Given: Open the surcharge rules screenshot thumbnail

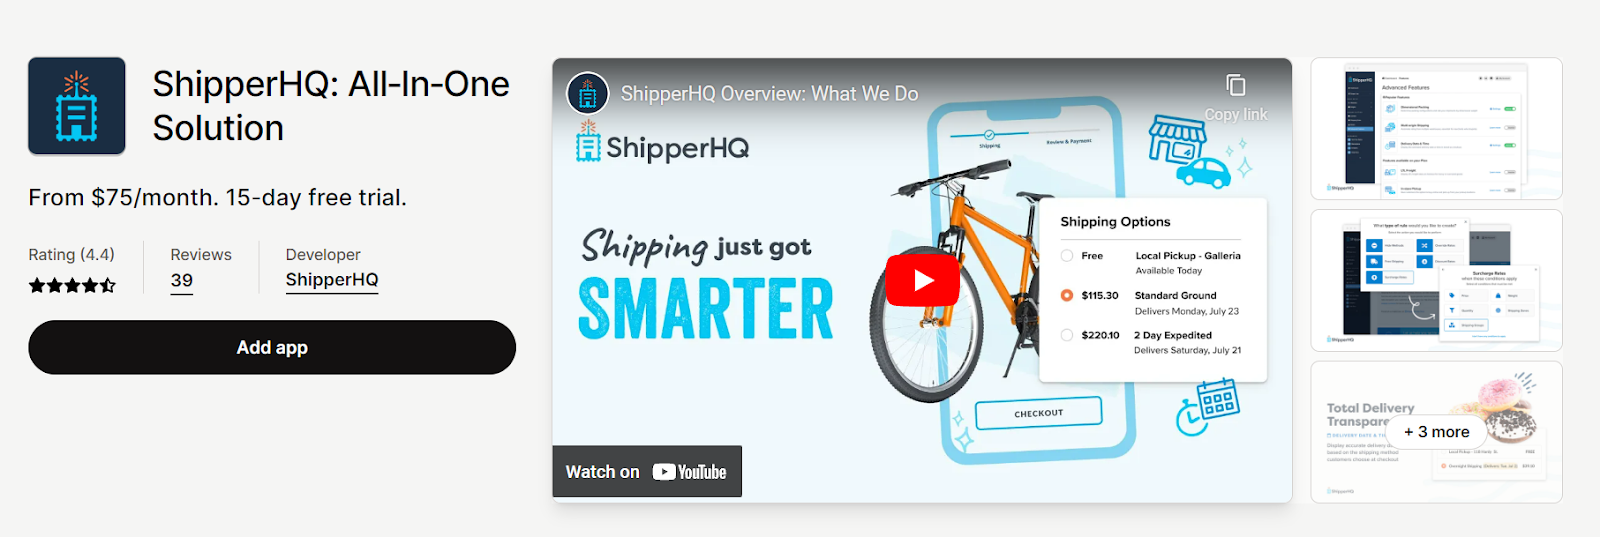Looking at the screenshot, I should pos(1436,280).
